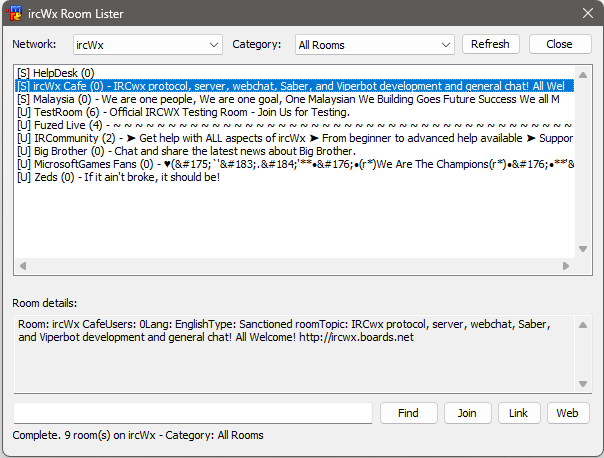Select the MicrosoftGames Fans room row
The width and height of the screenshot is (604, 458).
click(x=295, y=164)
